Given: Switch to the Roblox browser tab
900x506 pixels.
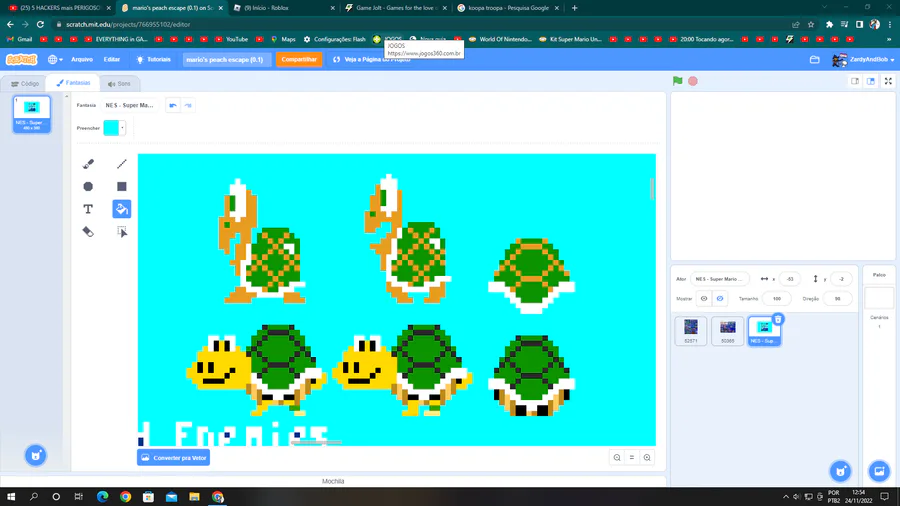Looking at the screenshot, I should pyautogui.click(x=282, y=8).
